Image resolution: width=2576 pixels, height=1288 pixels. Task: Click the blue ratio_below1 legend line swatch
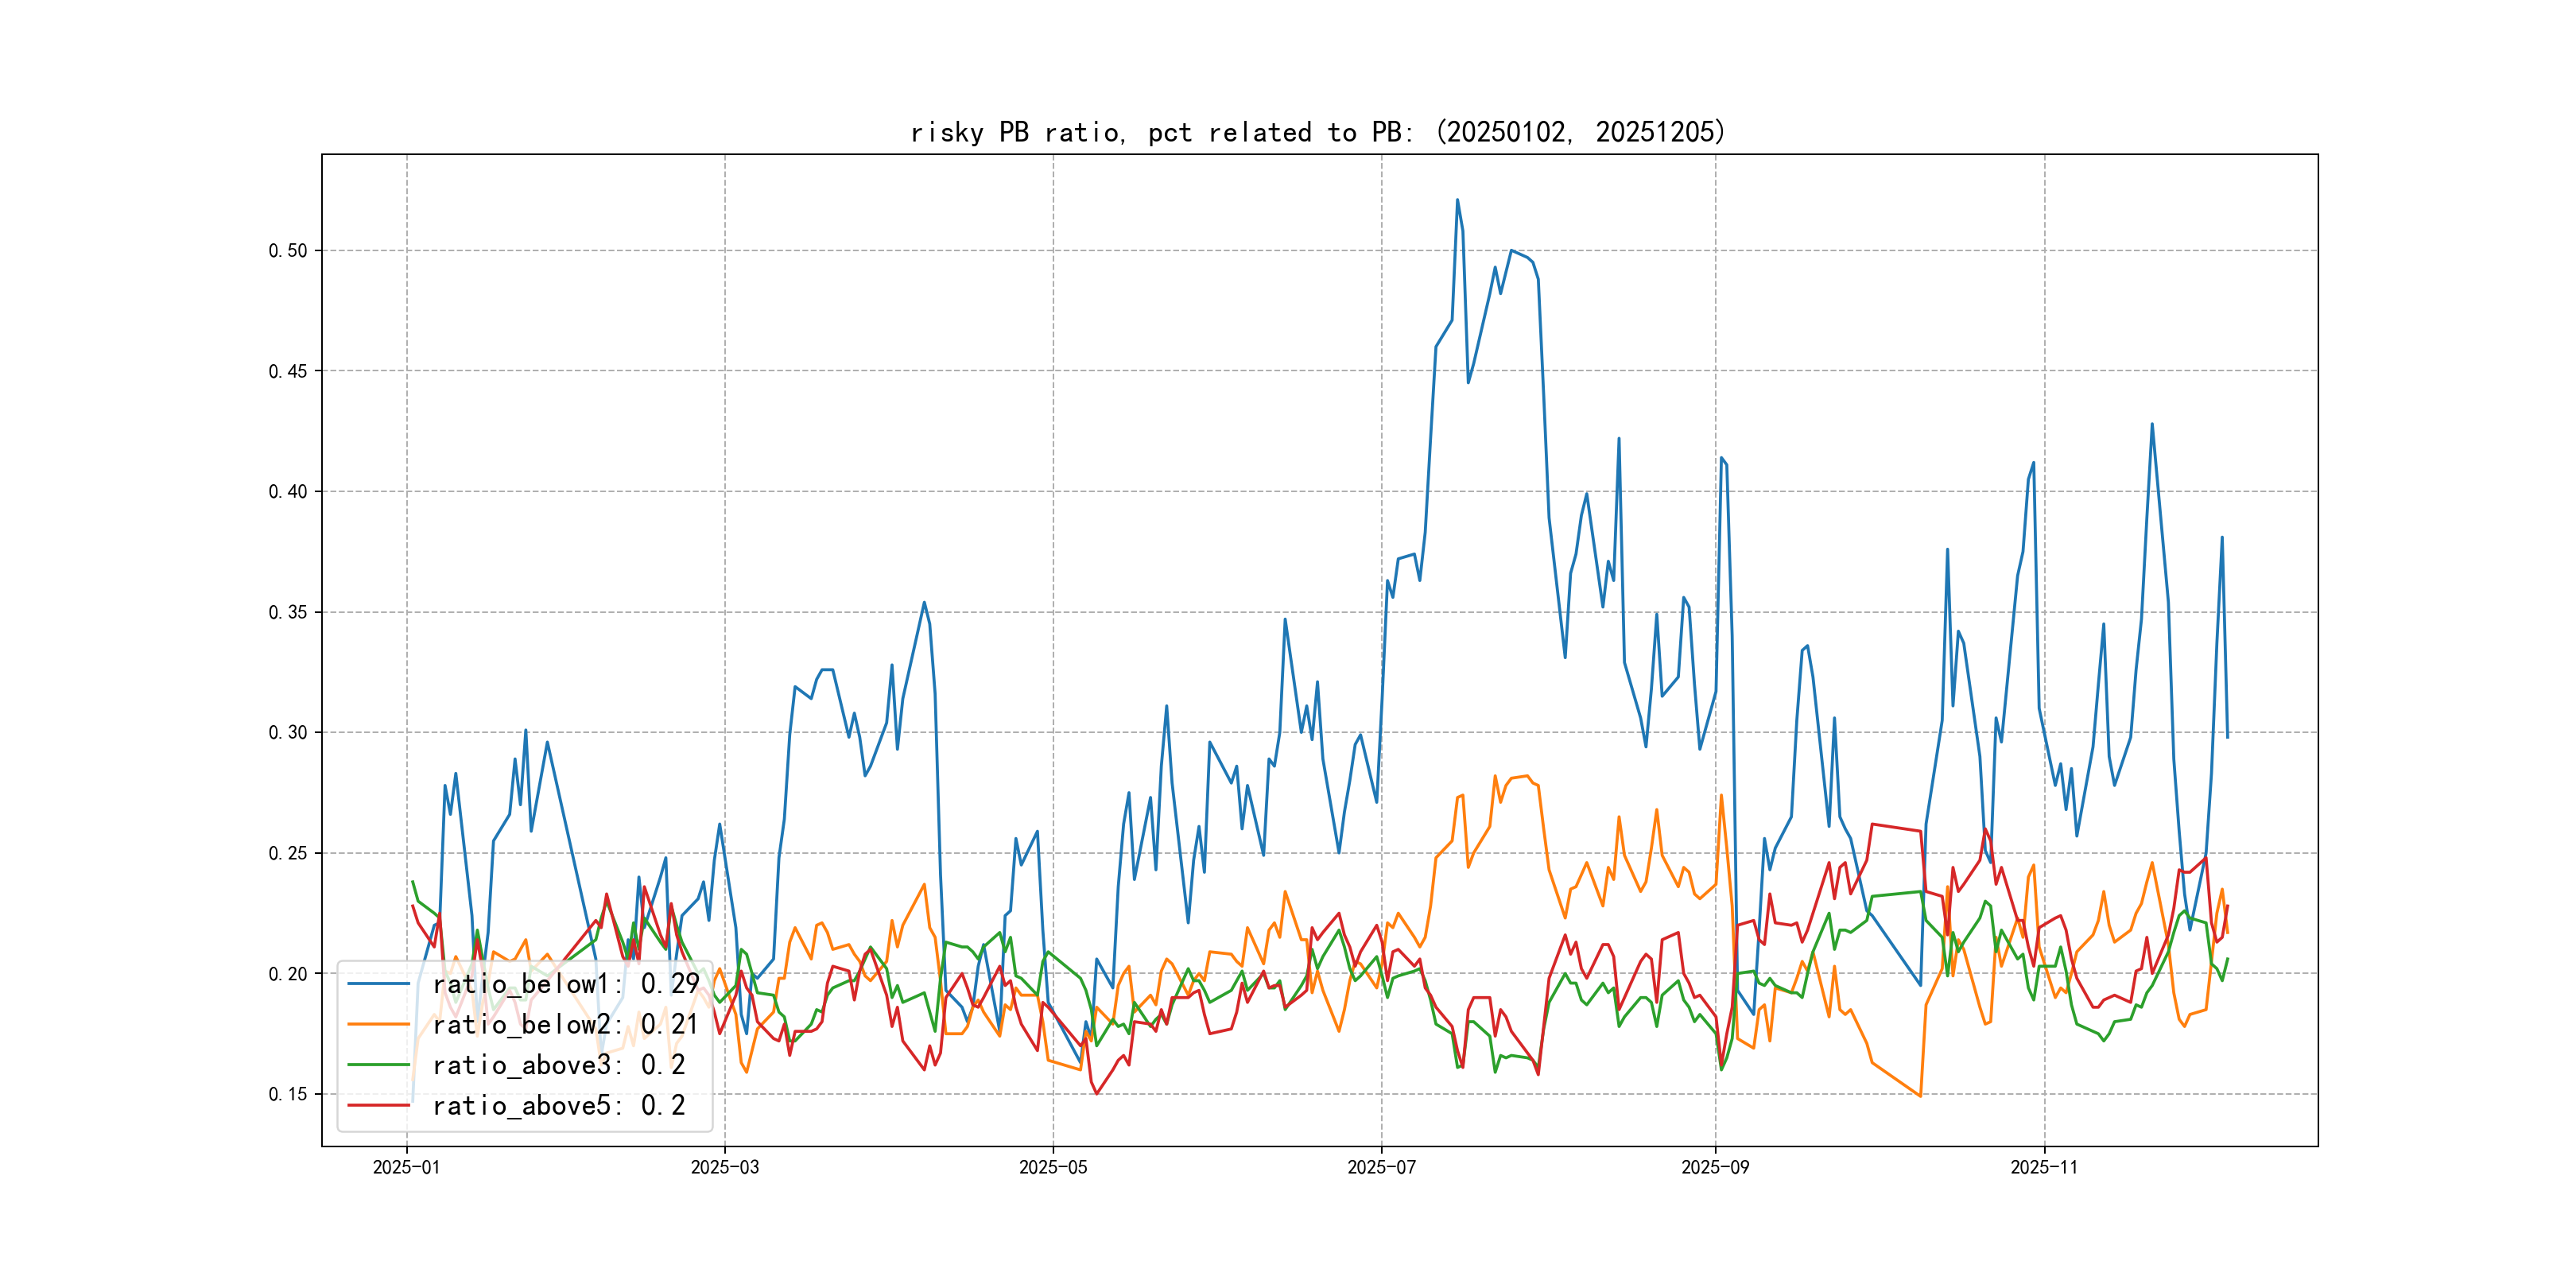[378, 984]
